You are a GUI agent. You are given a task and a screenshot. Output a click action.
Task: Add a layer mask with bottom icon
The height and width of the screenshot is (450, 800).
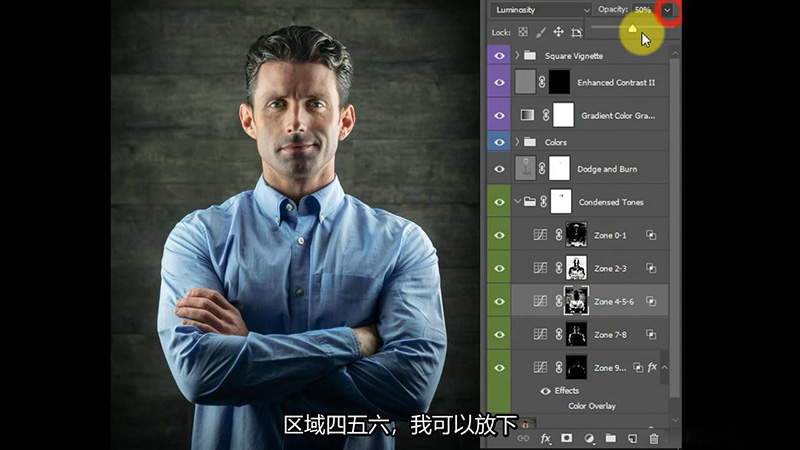pyautogui.click(x=566, y=438)
